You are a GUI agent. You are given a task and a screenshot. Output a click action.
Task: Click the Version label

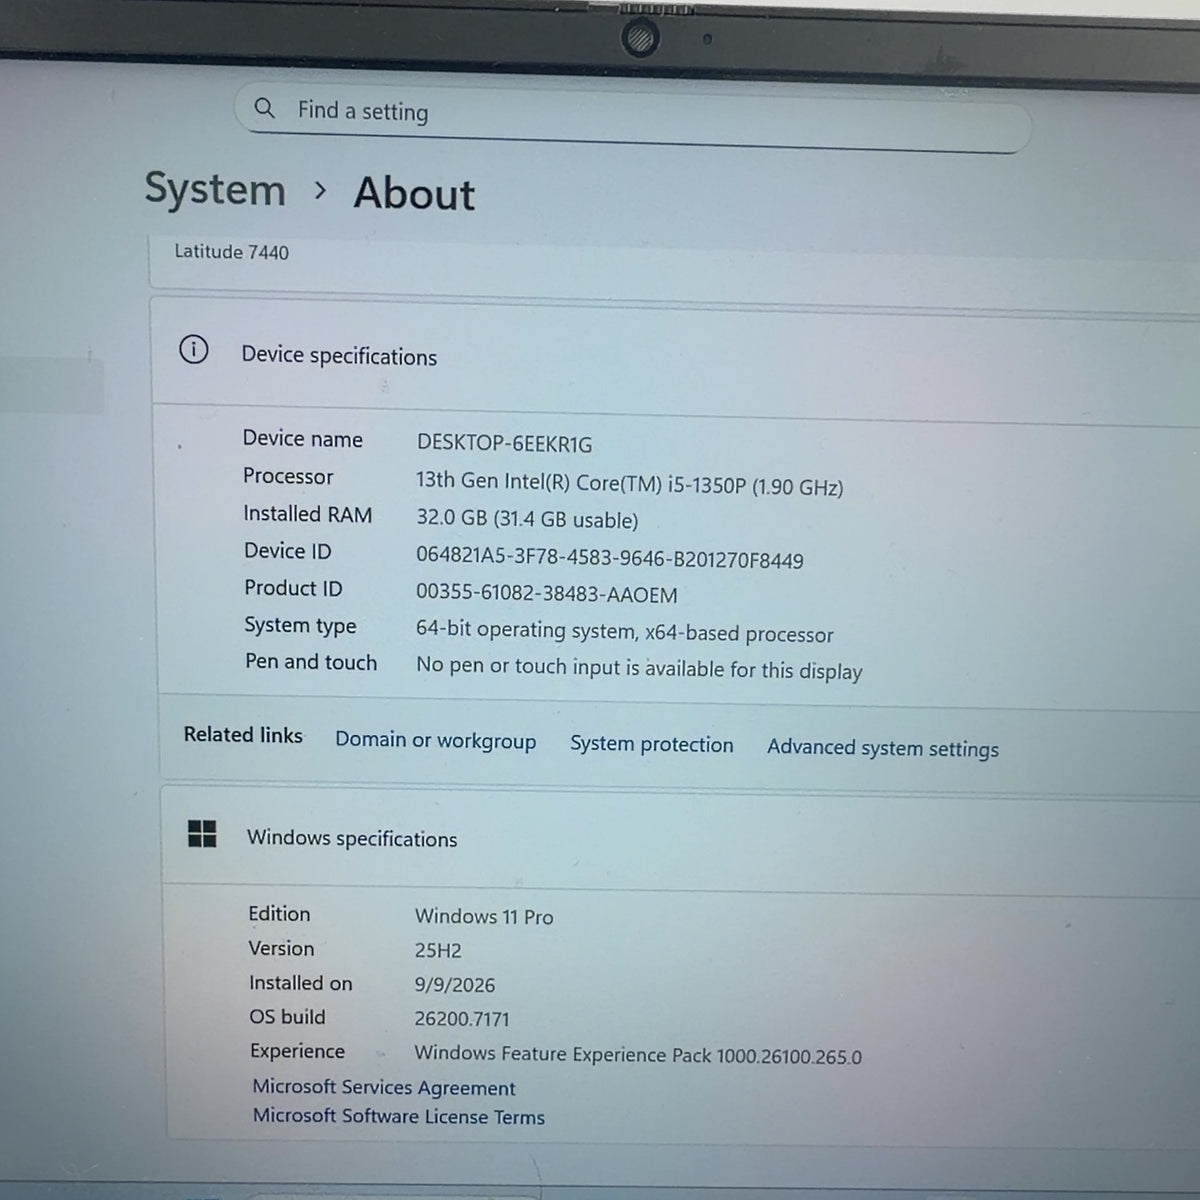(281, 948)
